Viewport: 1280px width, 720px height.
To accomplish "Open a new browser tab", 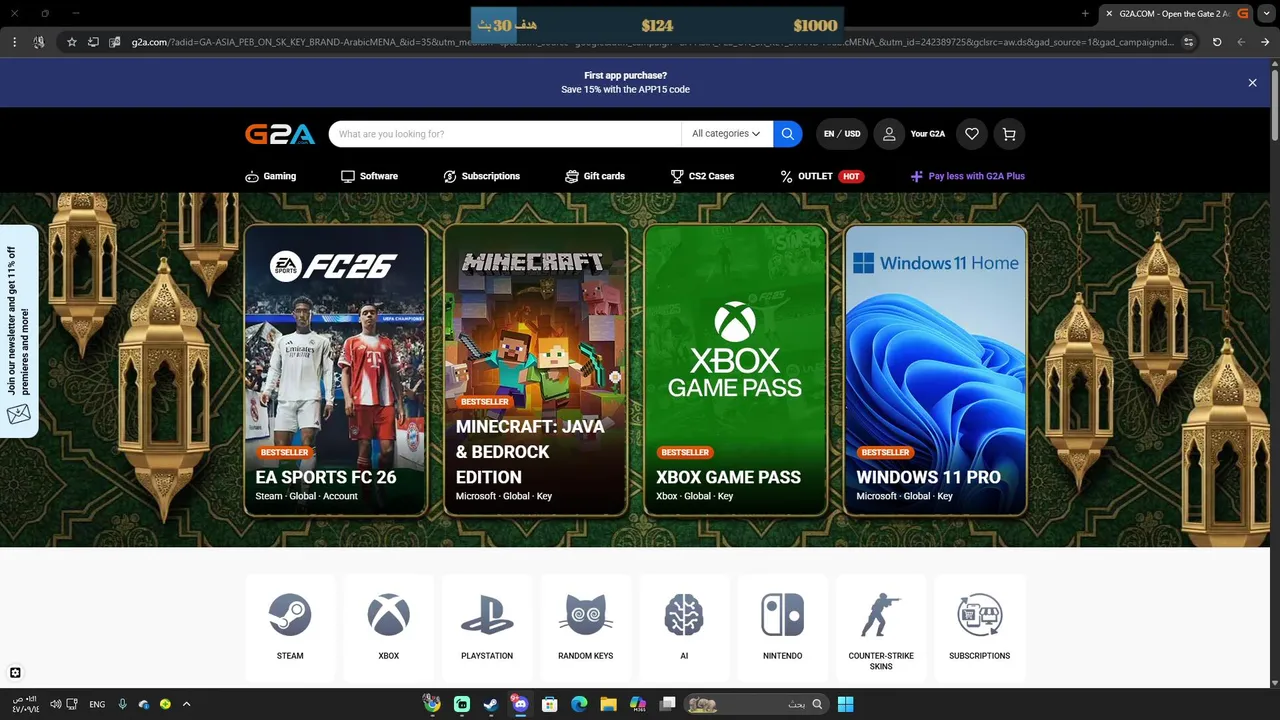I will [1085, 14].
